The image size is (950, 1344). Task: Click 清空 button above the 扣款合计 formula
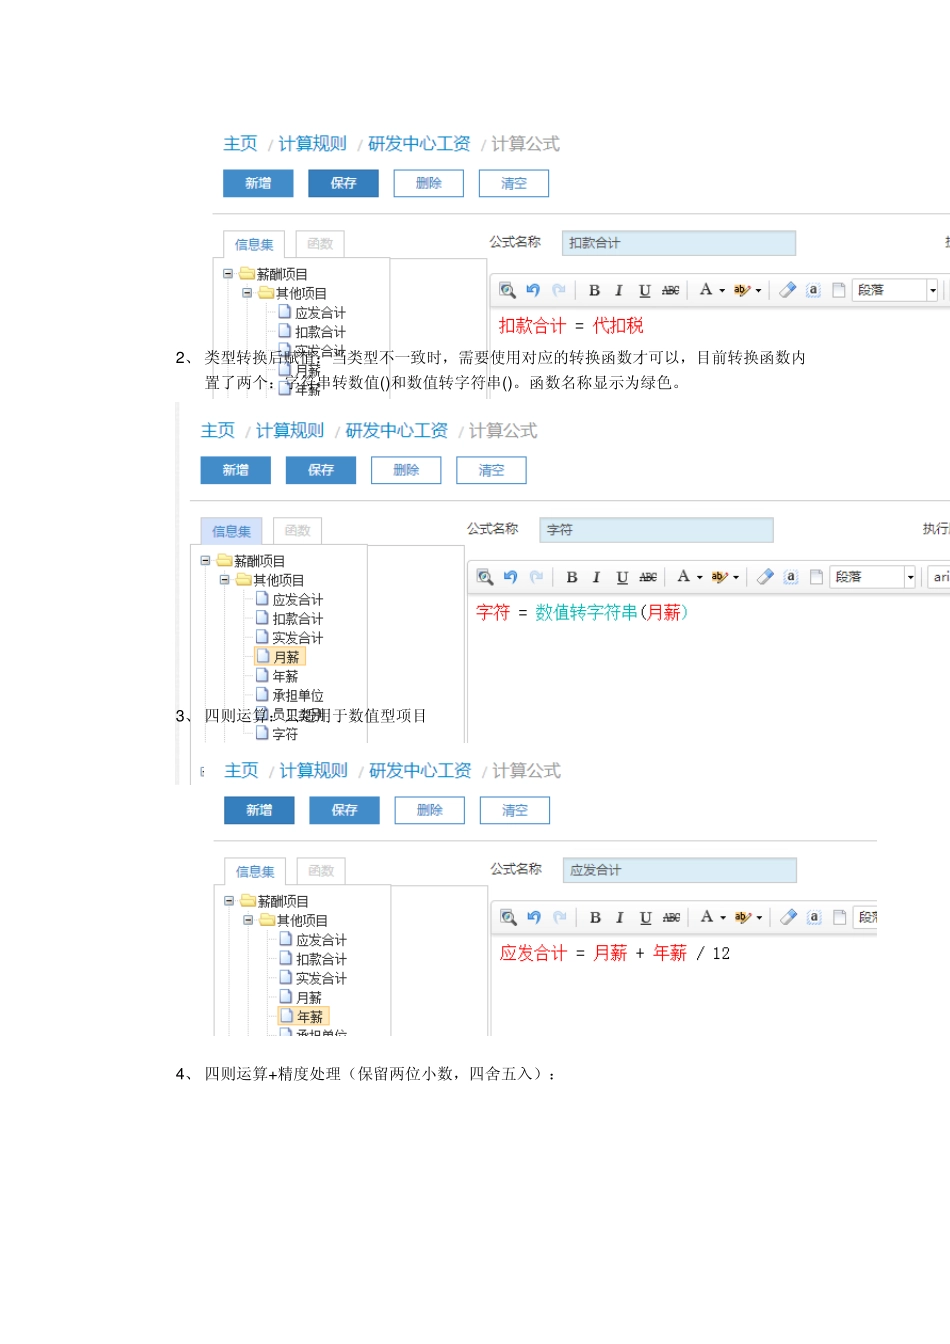click(x=514, y=183)
